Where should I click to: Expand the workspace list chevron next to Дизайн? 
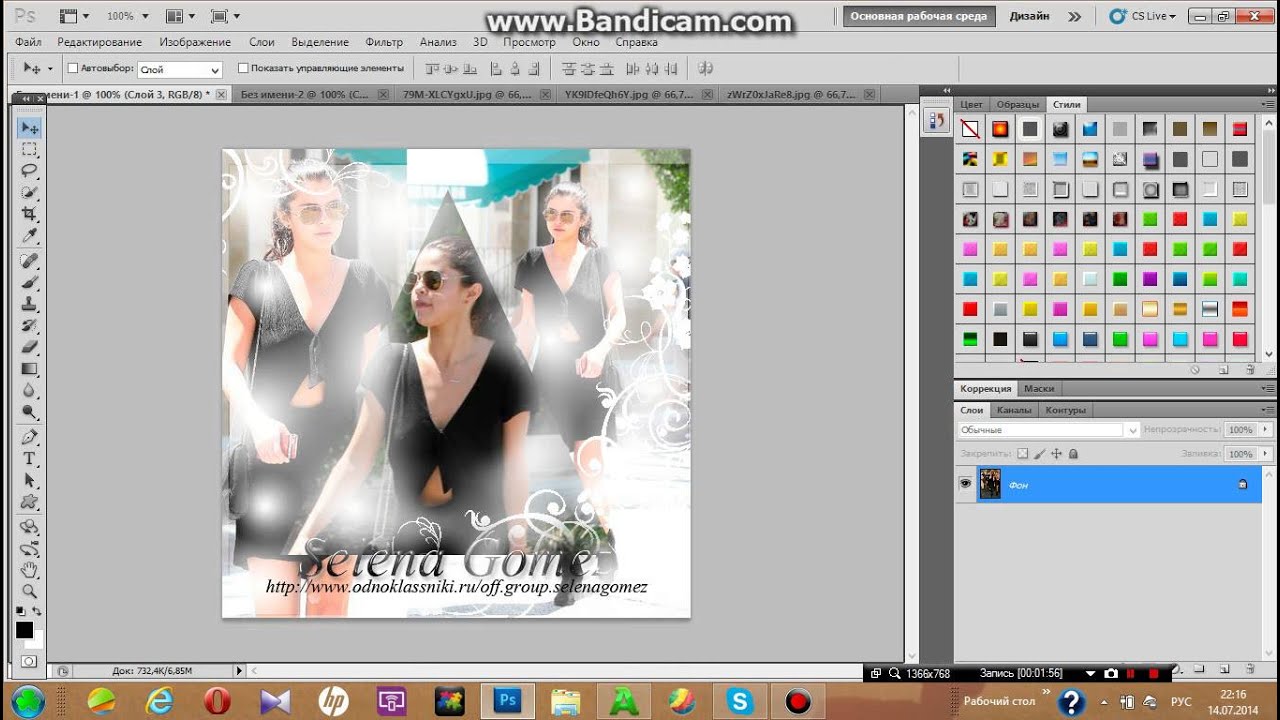1074,17
